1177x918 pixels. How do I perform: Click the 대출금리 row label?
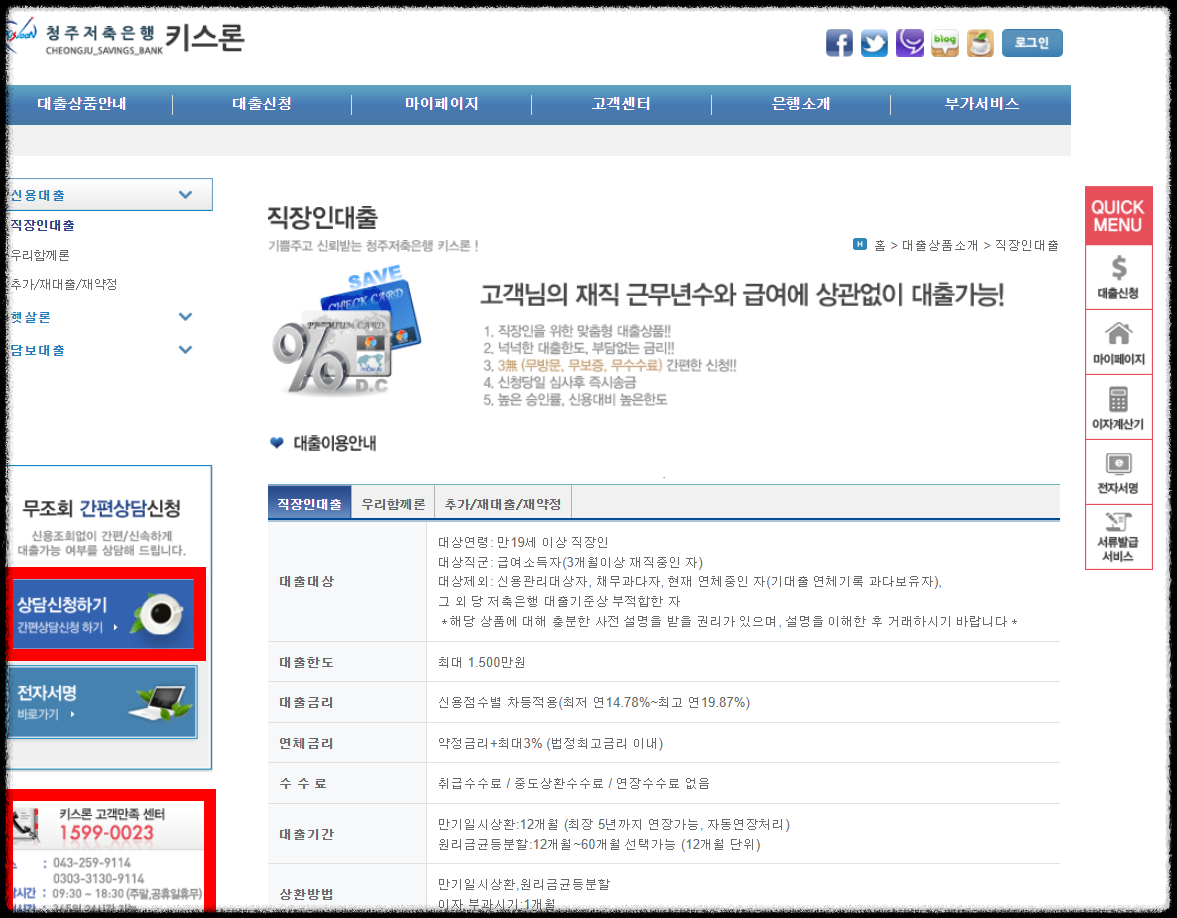306,703
